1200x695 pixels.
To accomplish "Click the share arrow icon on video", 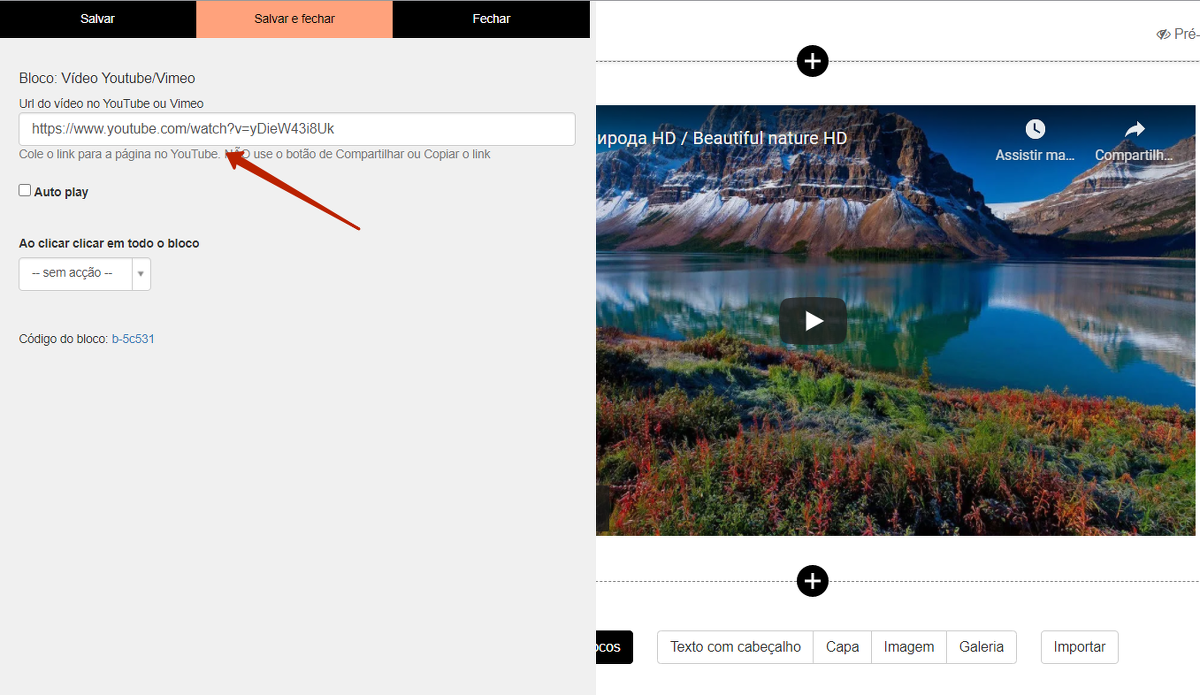I will point(1134,129).
